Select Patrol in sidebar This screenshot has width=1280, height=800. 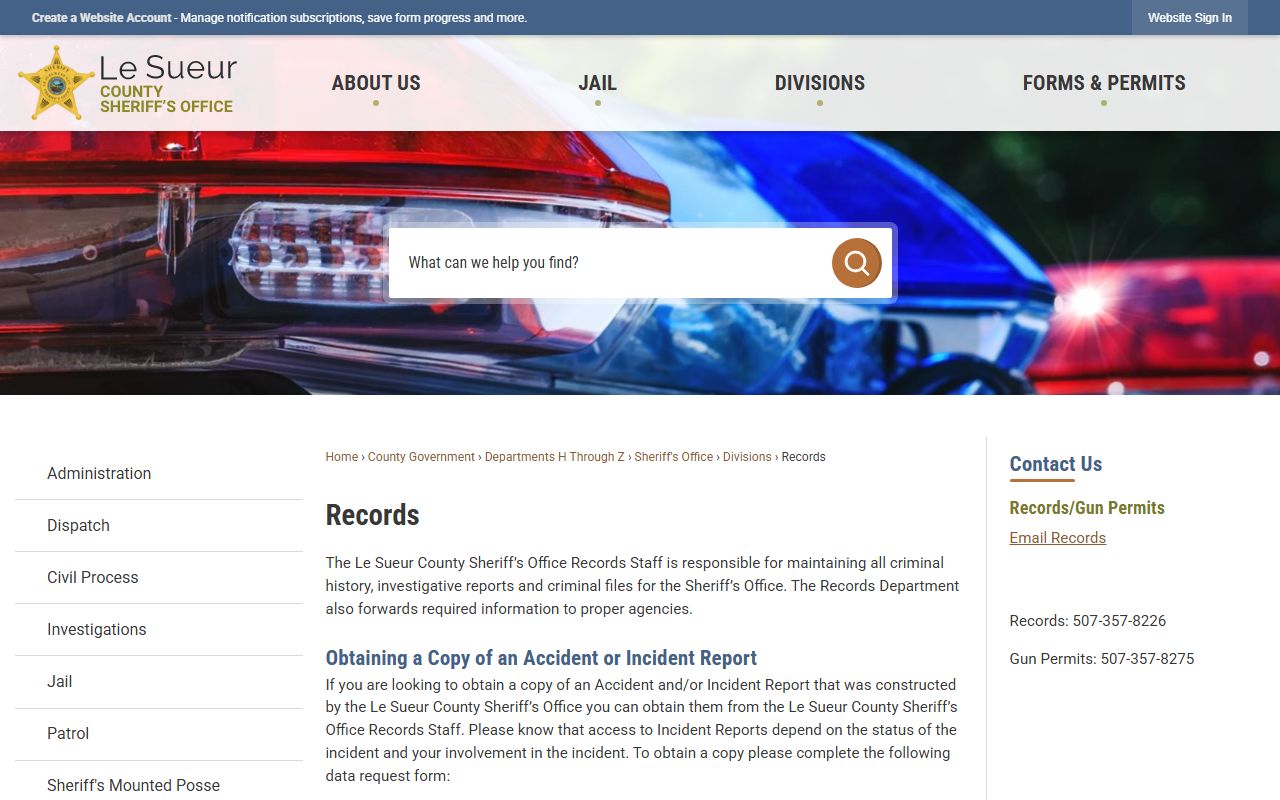pos(159,734)
